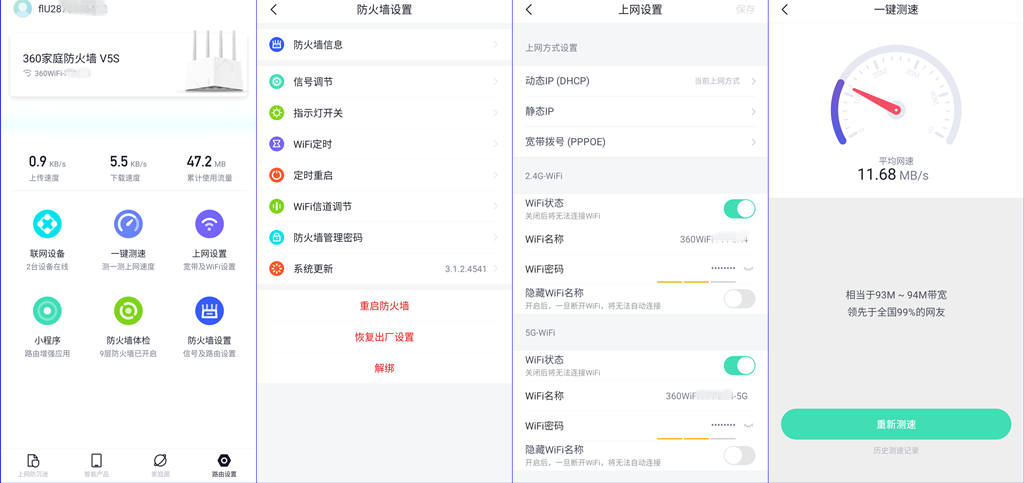1024x483 pixels.
Task: Open the 上网设置 WiFi icon
Action: (210, 224)
